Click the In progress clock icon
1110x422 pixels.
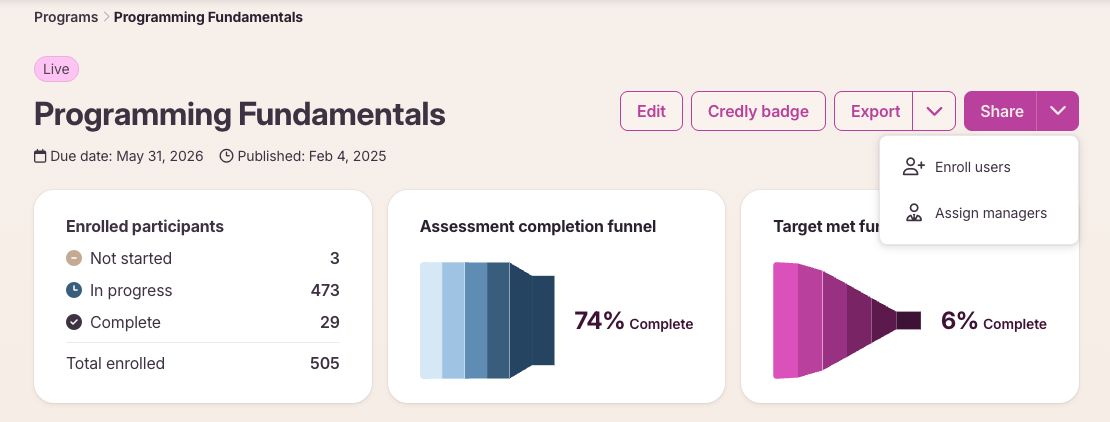pyautogui.click(x=74, y=290)
